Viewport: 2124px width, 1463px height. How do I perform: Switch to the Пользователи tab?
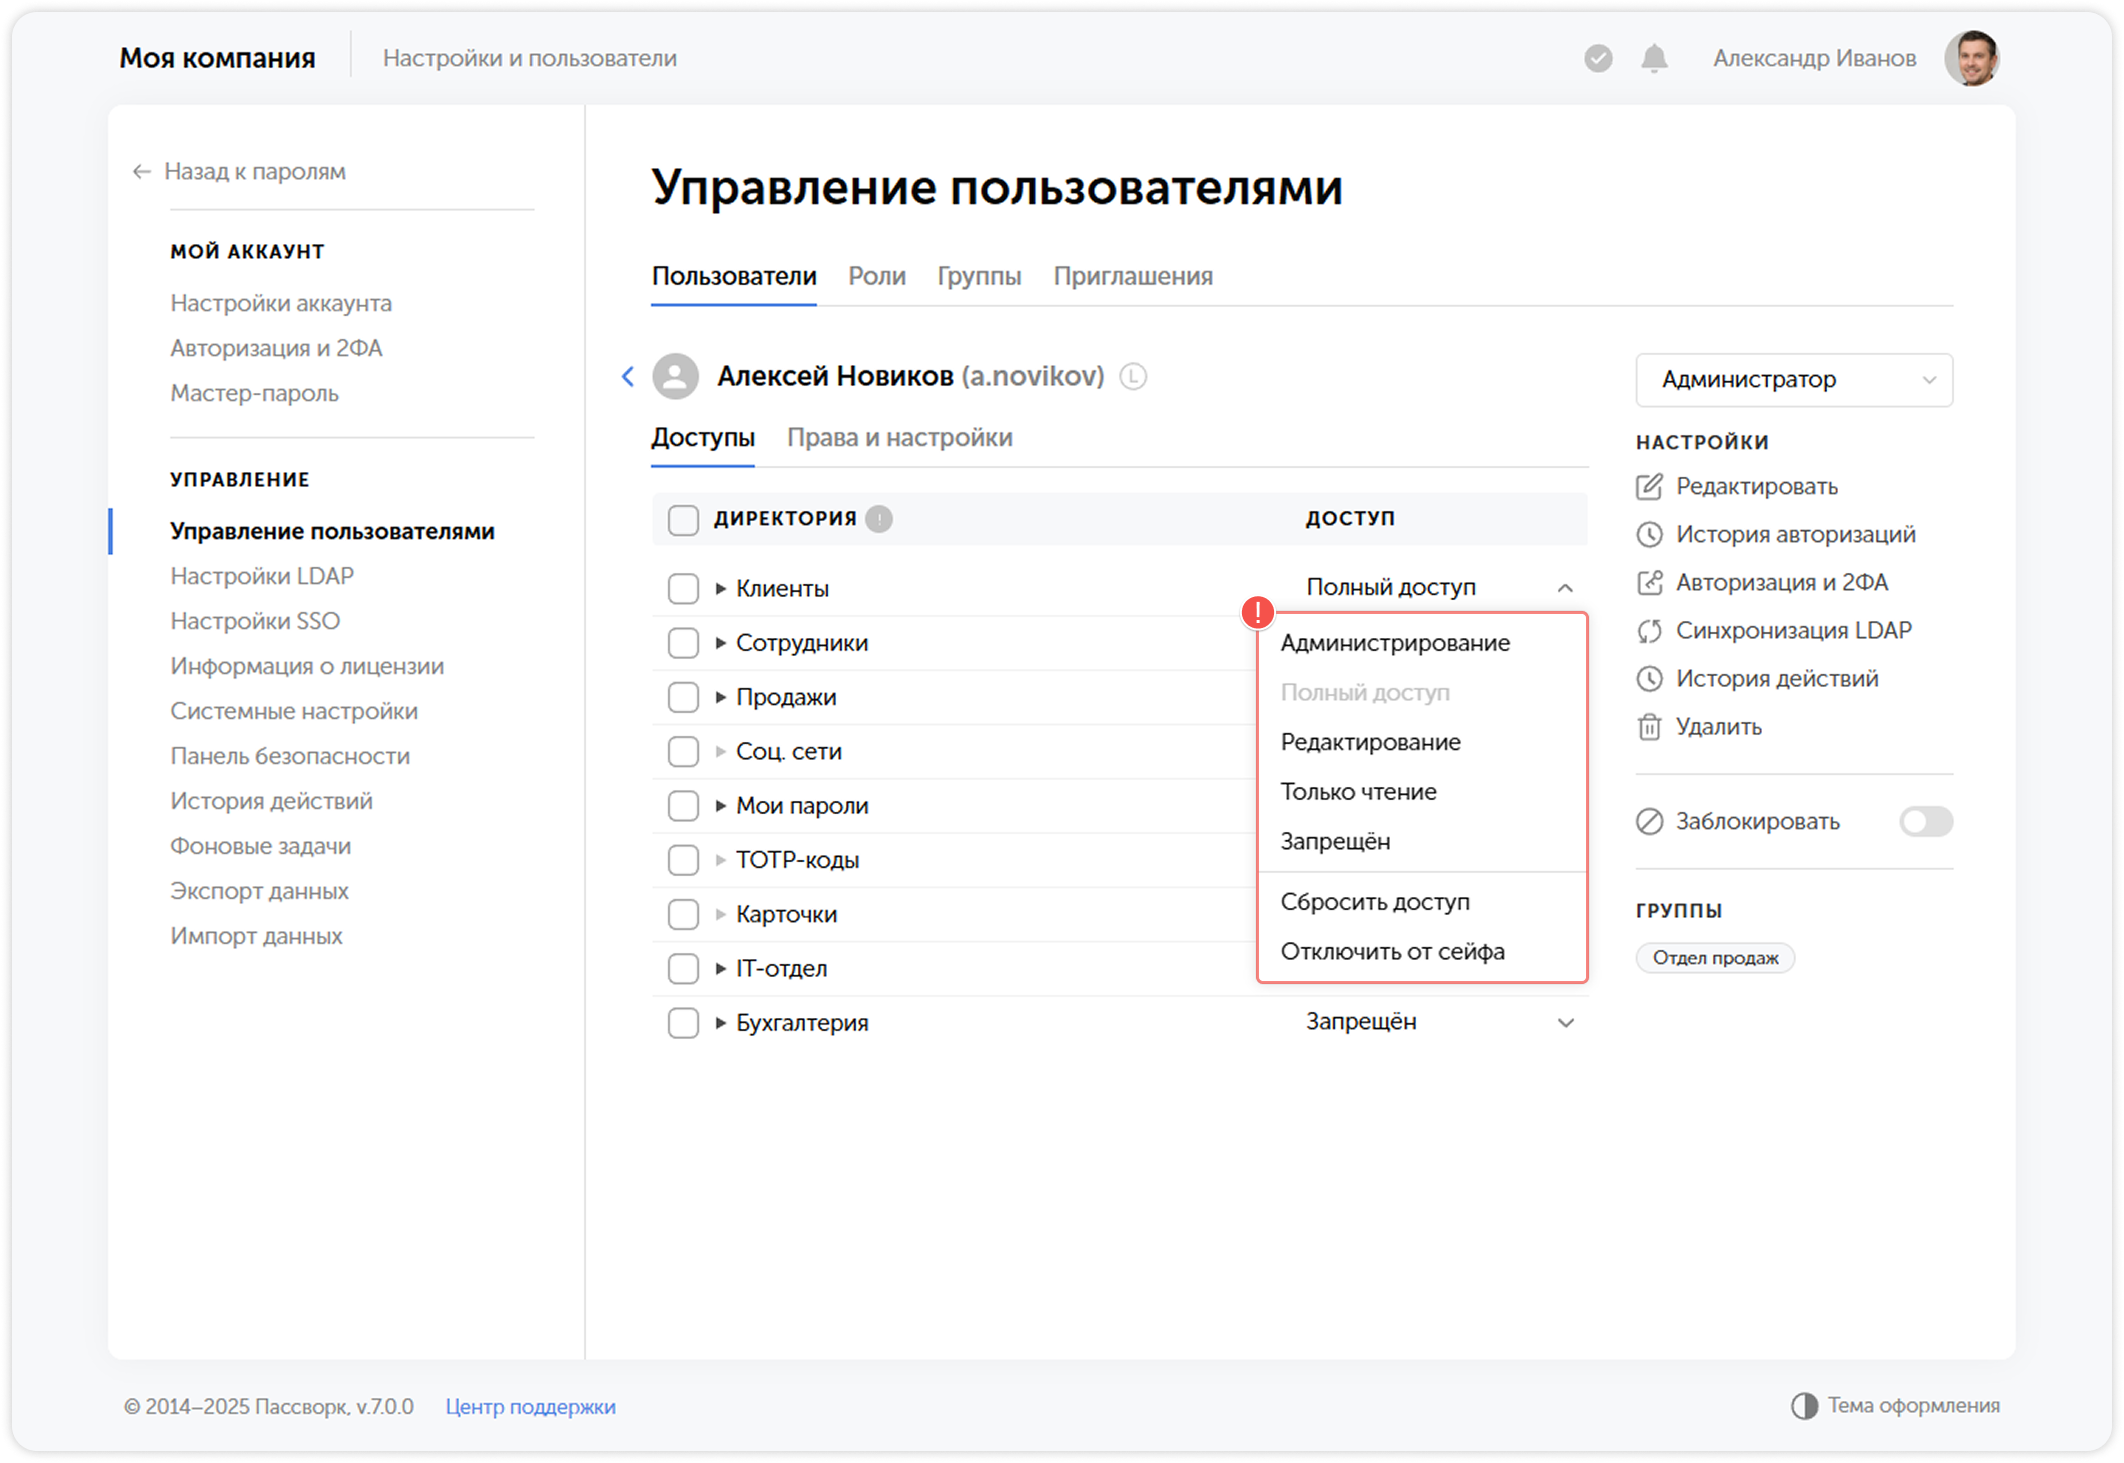pos(734,276)
